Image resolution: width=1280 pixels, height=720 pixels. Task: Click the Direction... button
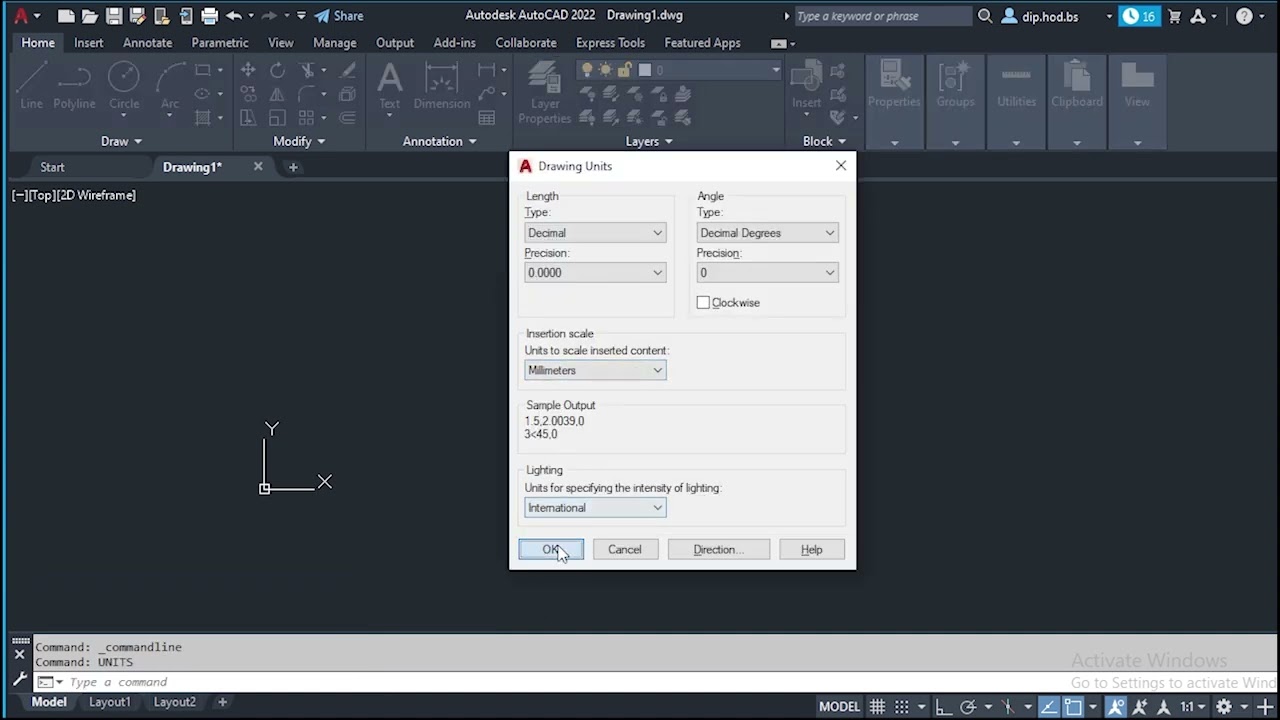click(719, 549)
